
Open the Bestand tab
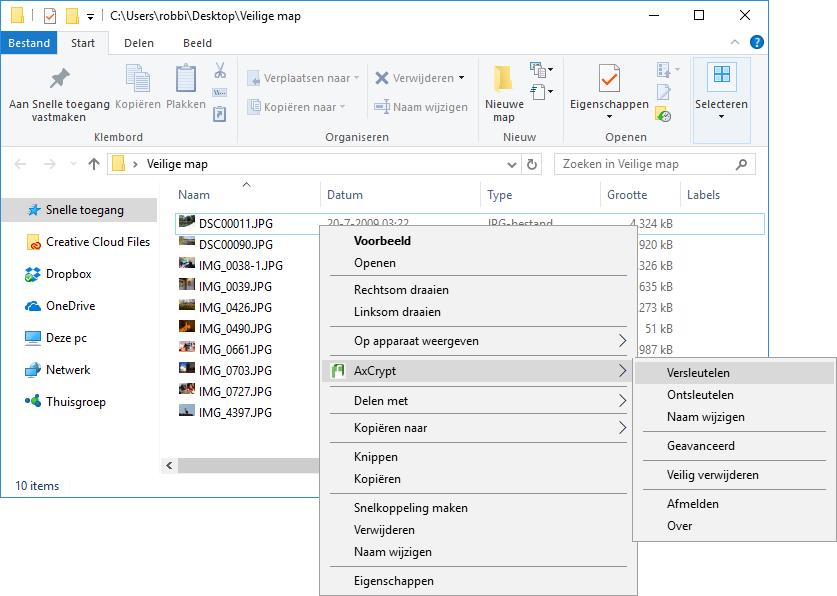[29, 43]
